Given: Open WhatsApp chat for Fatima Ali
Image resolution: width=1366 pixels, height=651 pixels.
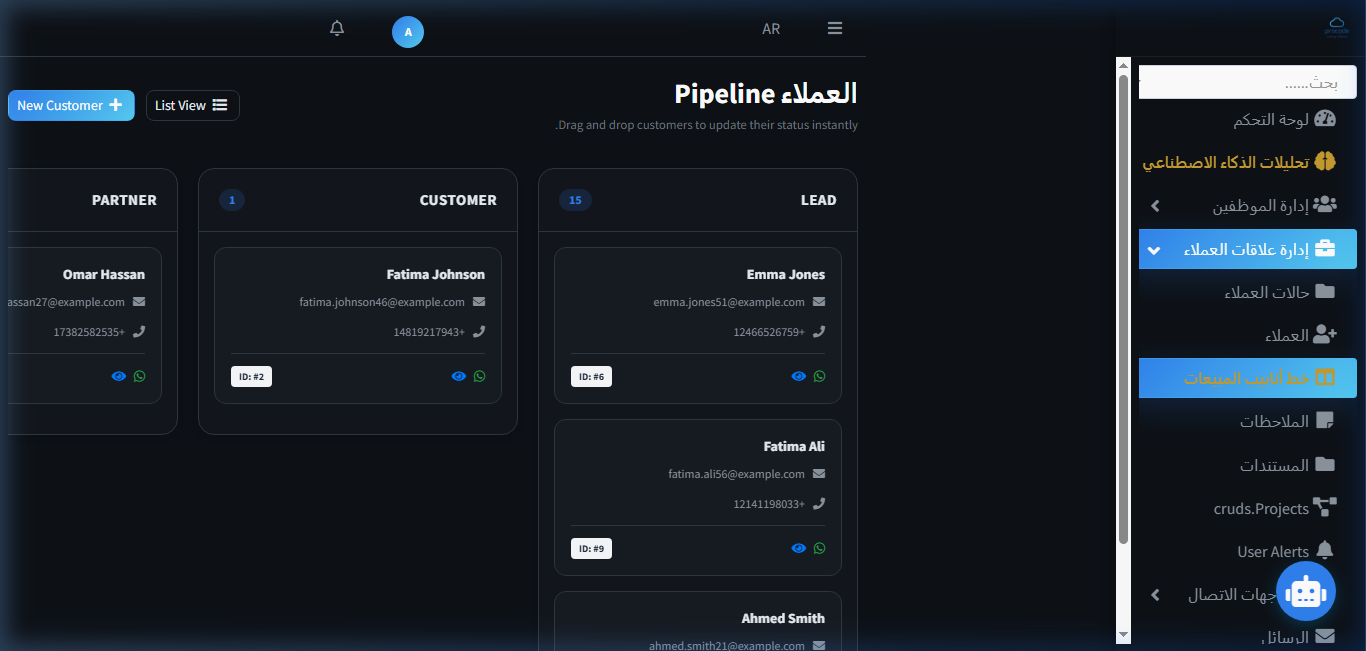Looking at the screenshot, I should pyautogui.click(x=820, y=548).
